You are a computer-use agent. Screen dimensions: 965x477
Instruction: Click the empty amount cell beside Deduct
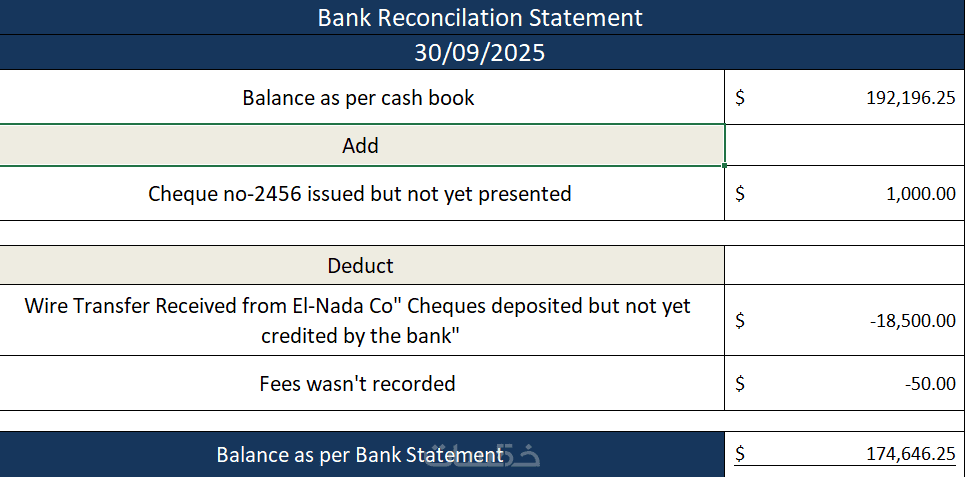[844, 266]
